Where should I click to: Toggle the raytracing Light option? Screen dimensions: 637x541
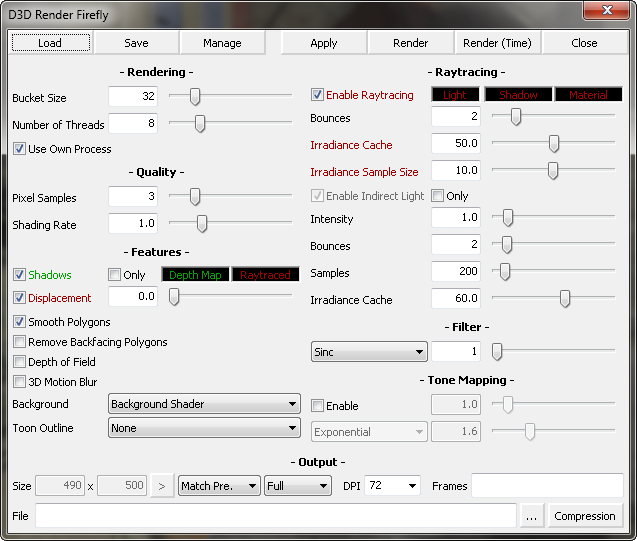point(454,95)
